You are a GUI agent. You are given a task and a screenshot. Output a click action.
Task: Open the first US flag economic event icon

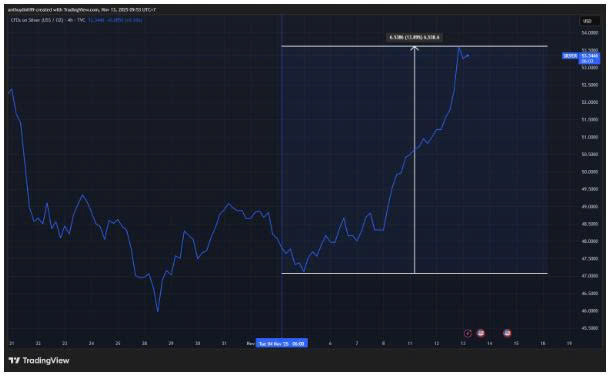click(x=481, y=333)
